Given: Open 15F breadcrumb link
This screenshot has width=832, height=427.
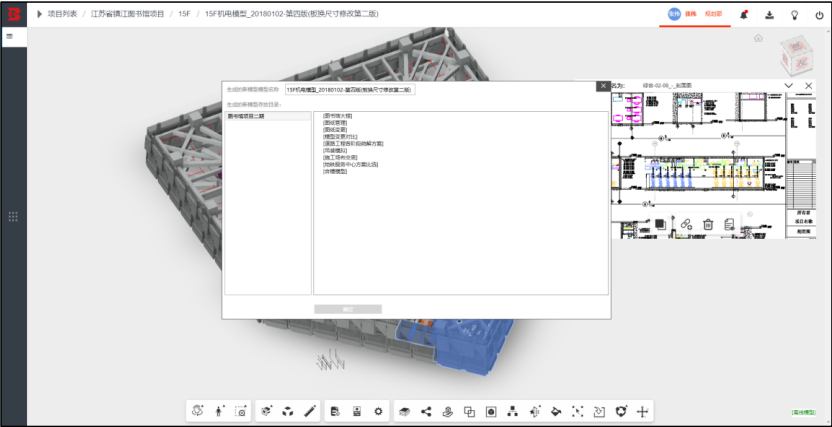Looking at the screenshot, I should pos(184,14).
